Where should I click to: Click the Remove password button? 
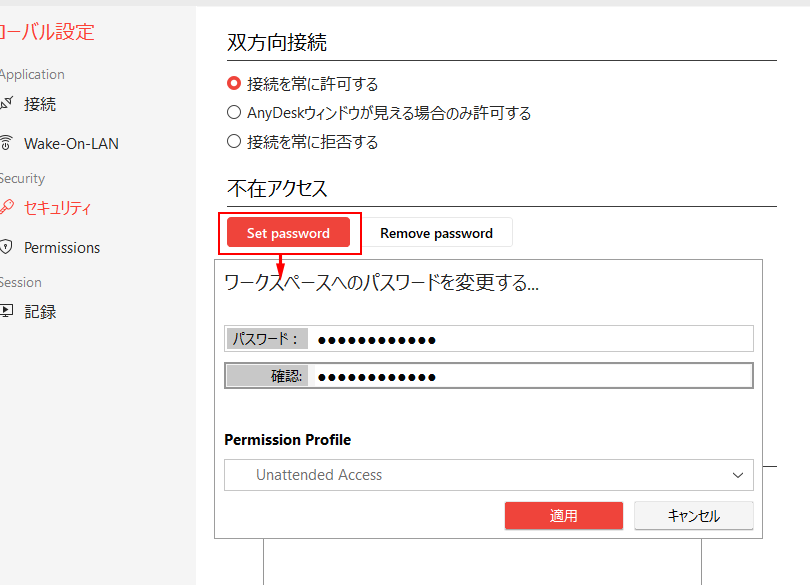tap(436, 233)
